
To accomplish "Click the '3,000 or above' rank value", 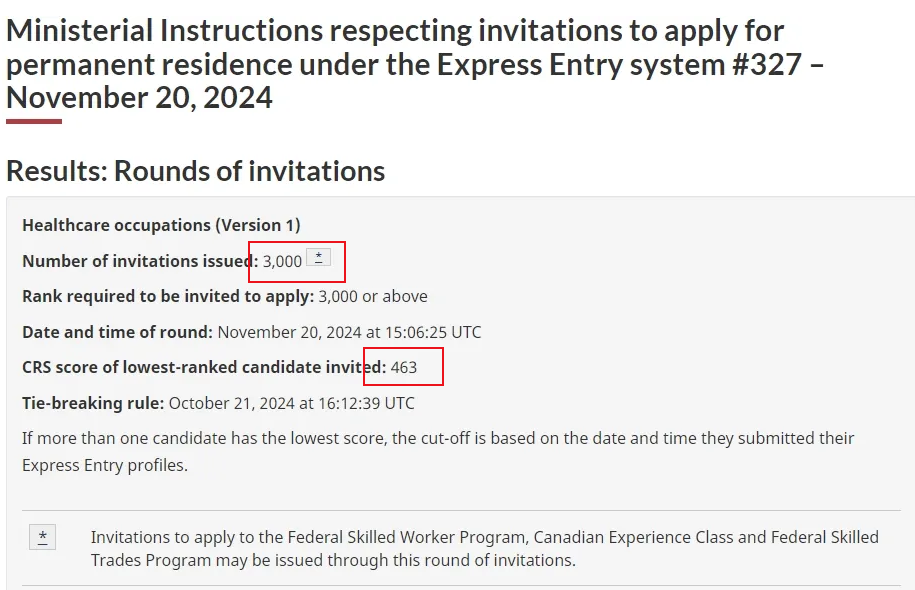I will click(x=373, y=296).
